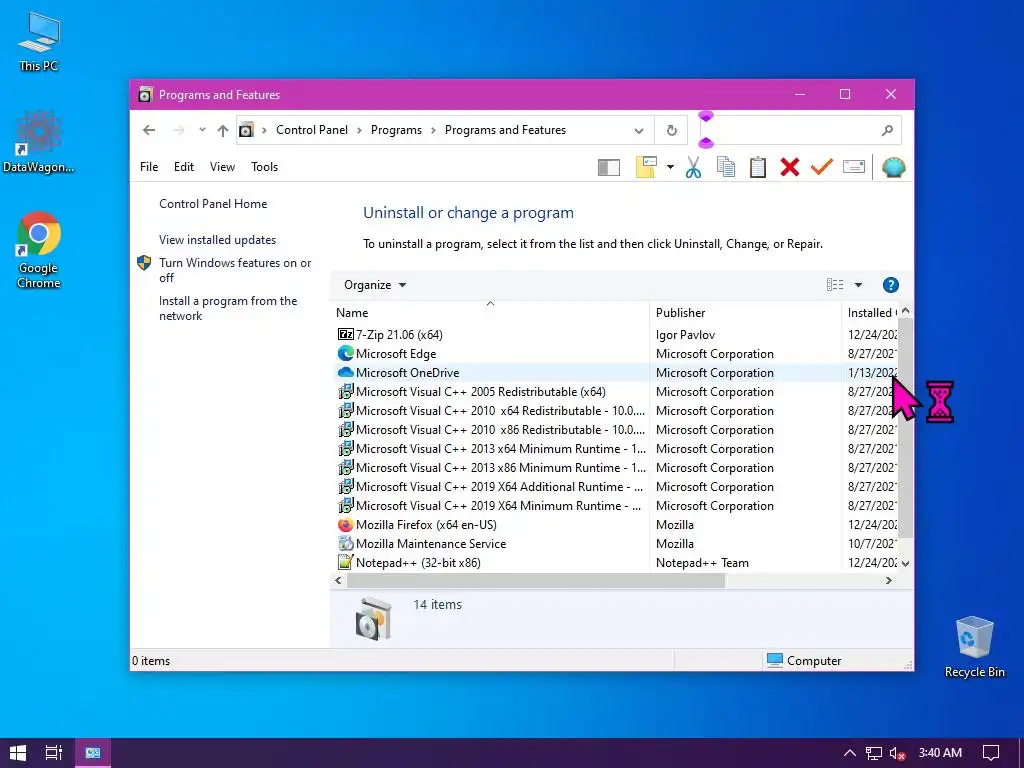Click the blue shell icon in toolbar
1024x768 pixels.
click(893, 167)
